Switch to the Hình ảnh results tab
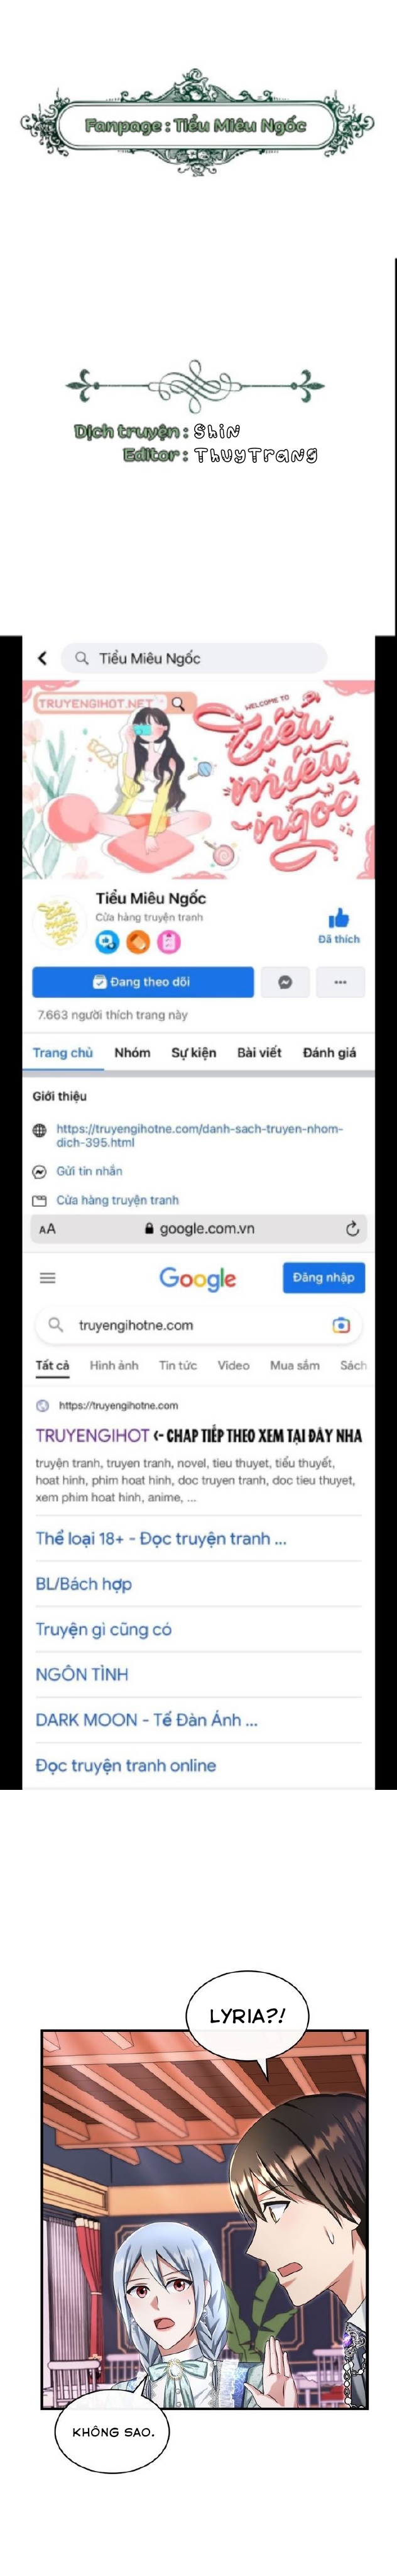This screenshot has width=397, height=2576. (x=114, y=1365)
